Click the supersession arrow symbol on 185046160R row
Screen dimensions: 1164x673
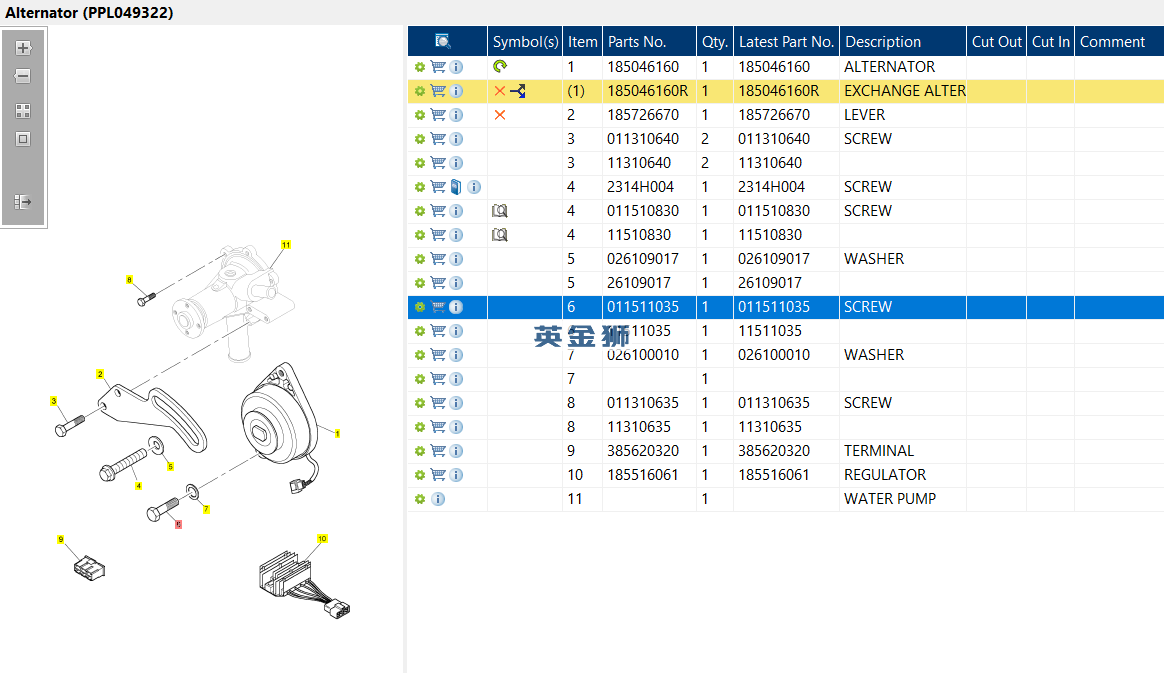518,91
